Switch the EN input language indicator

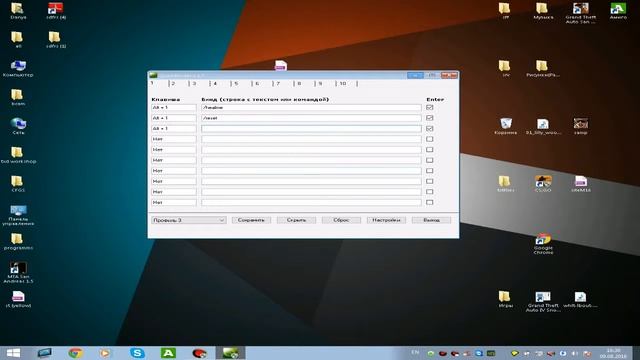(x=415, y=353)
